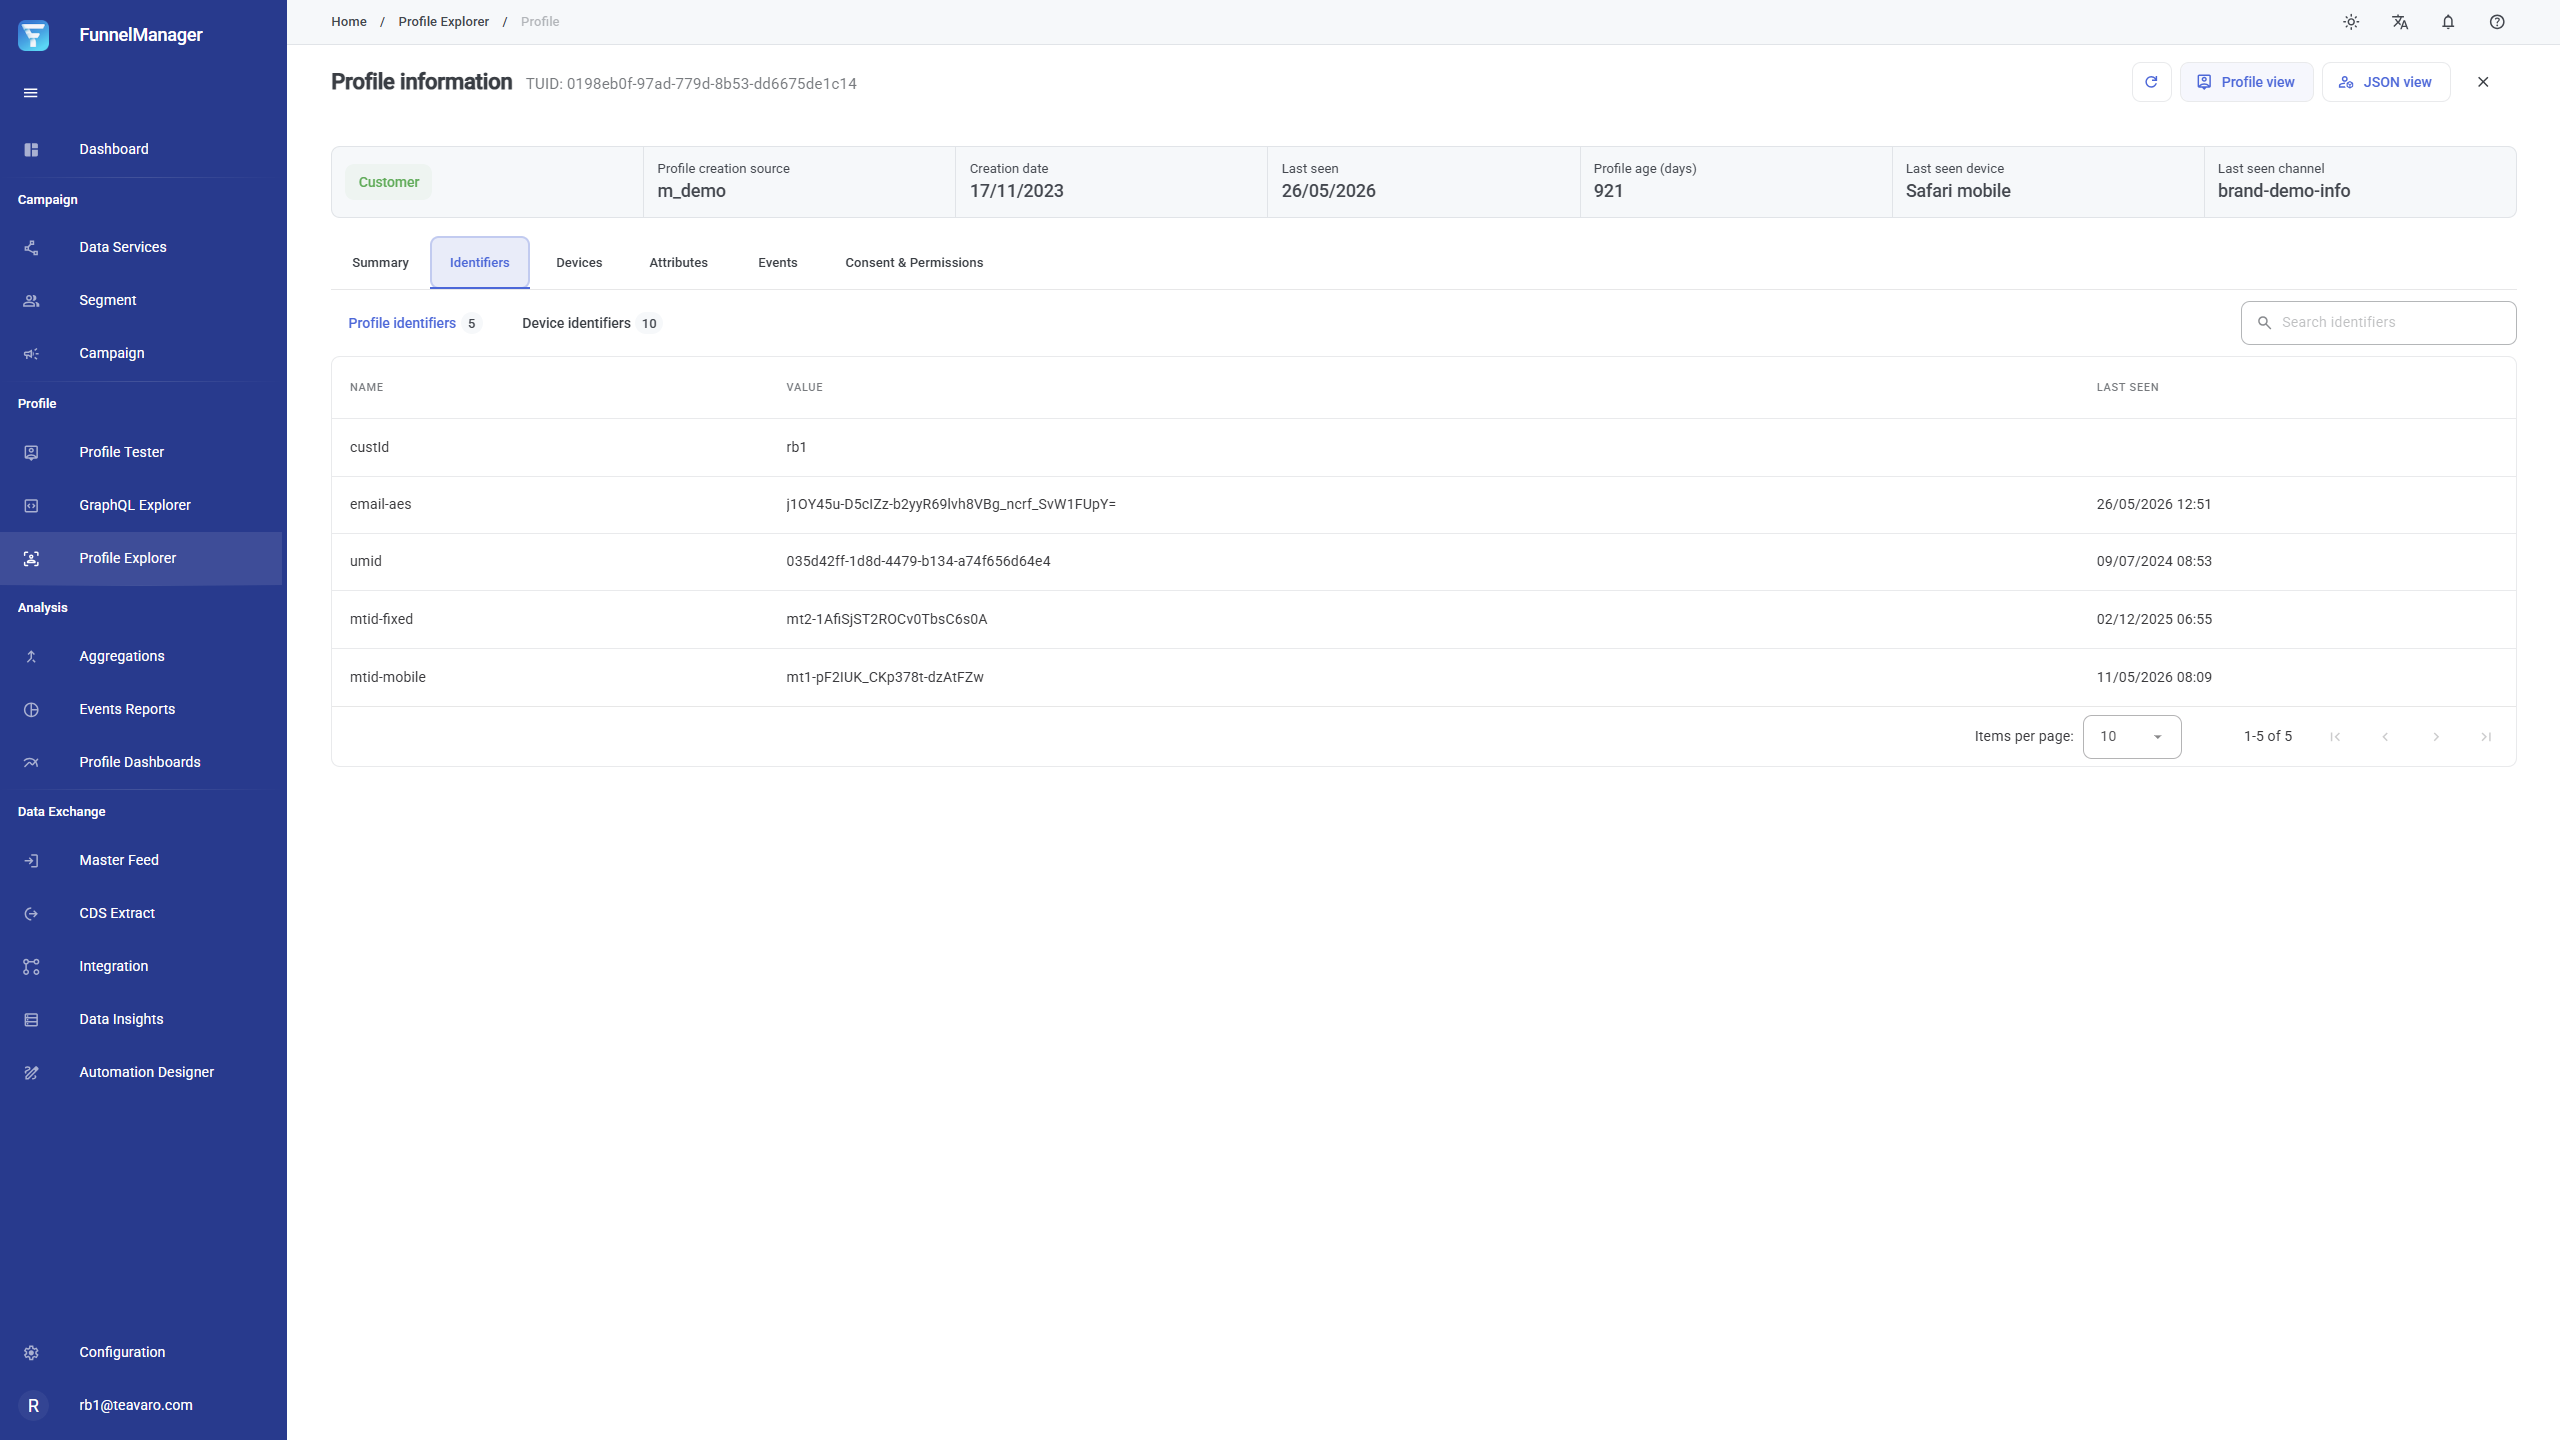Switch to the Summary tab
2560x1440 pixels.
380,263
